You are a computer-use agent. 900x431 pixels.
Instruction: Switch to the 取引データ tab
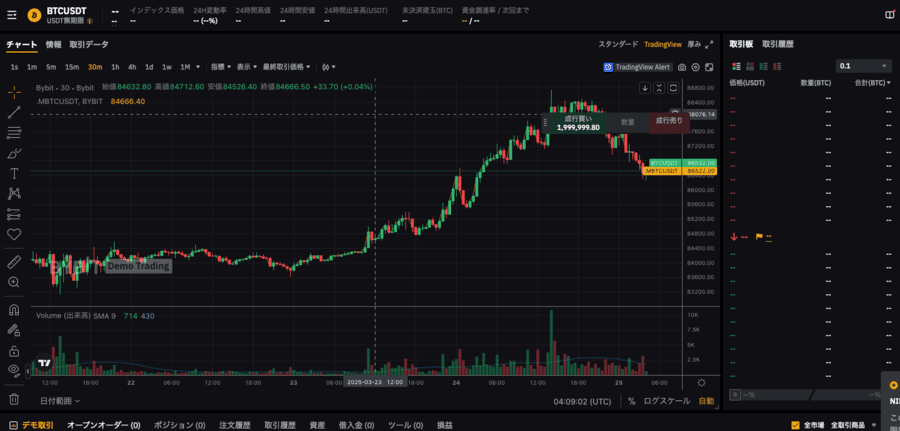point(89,44)
